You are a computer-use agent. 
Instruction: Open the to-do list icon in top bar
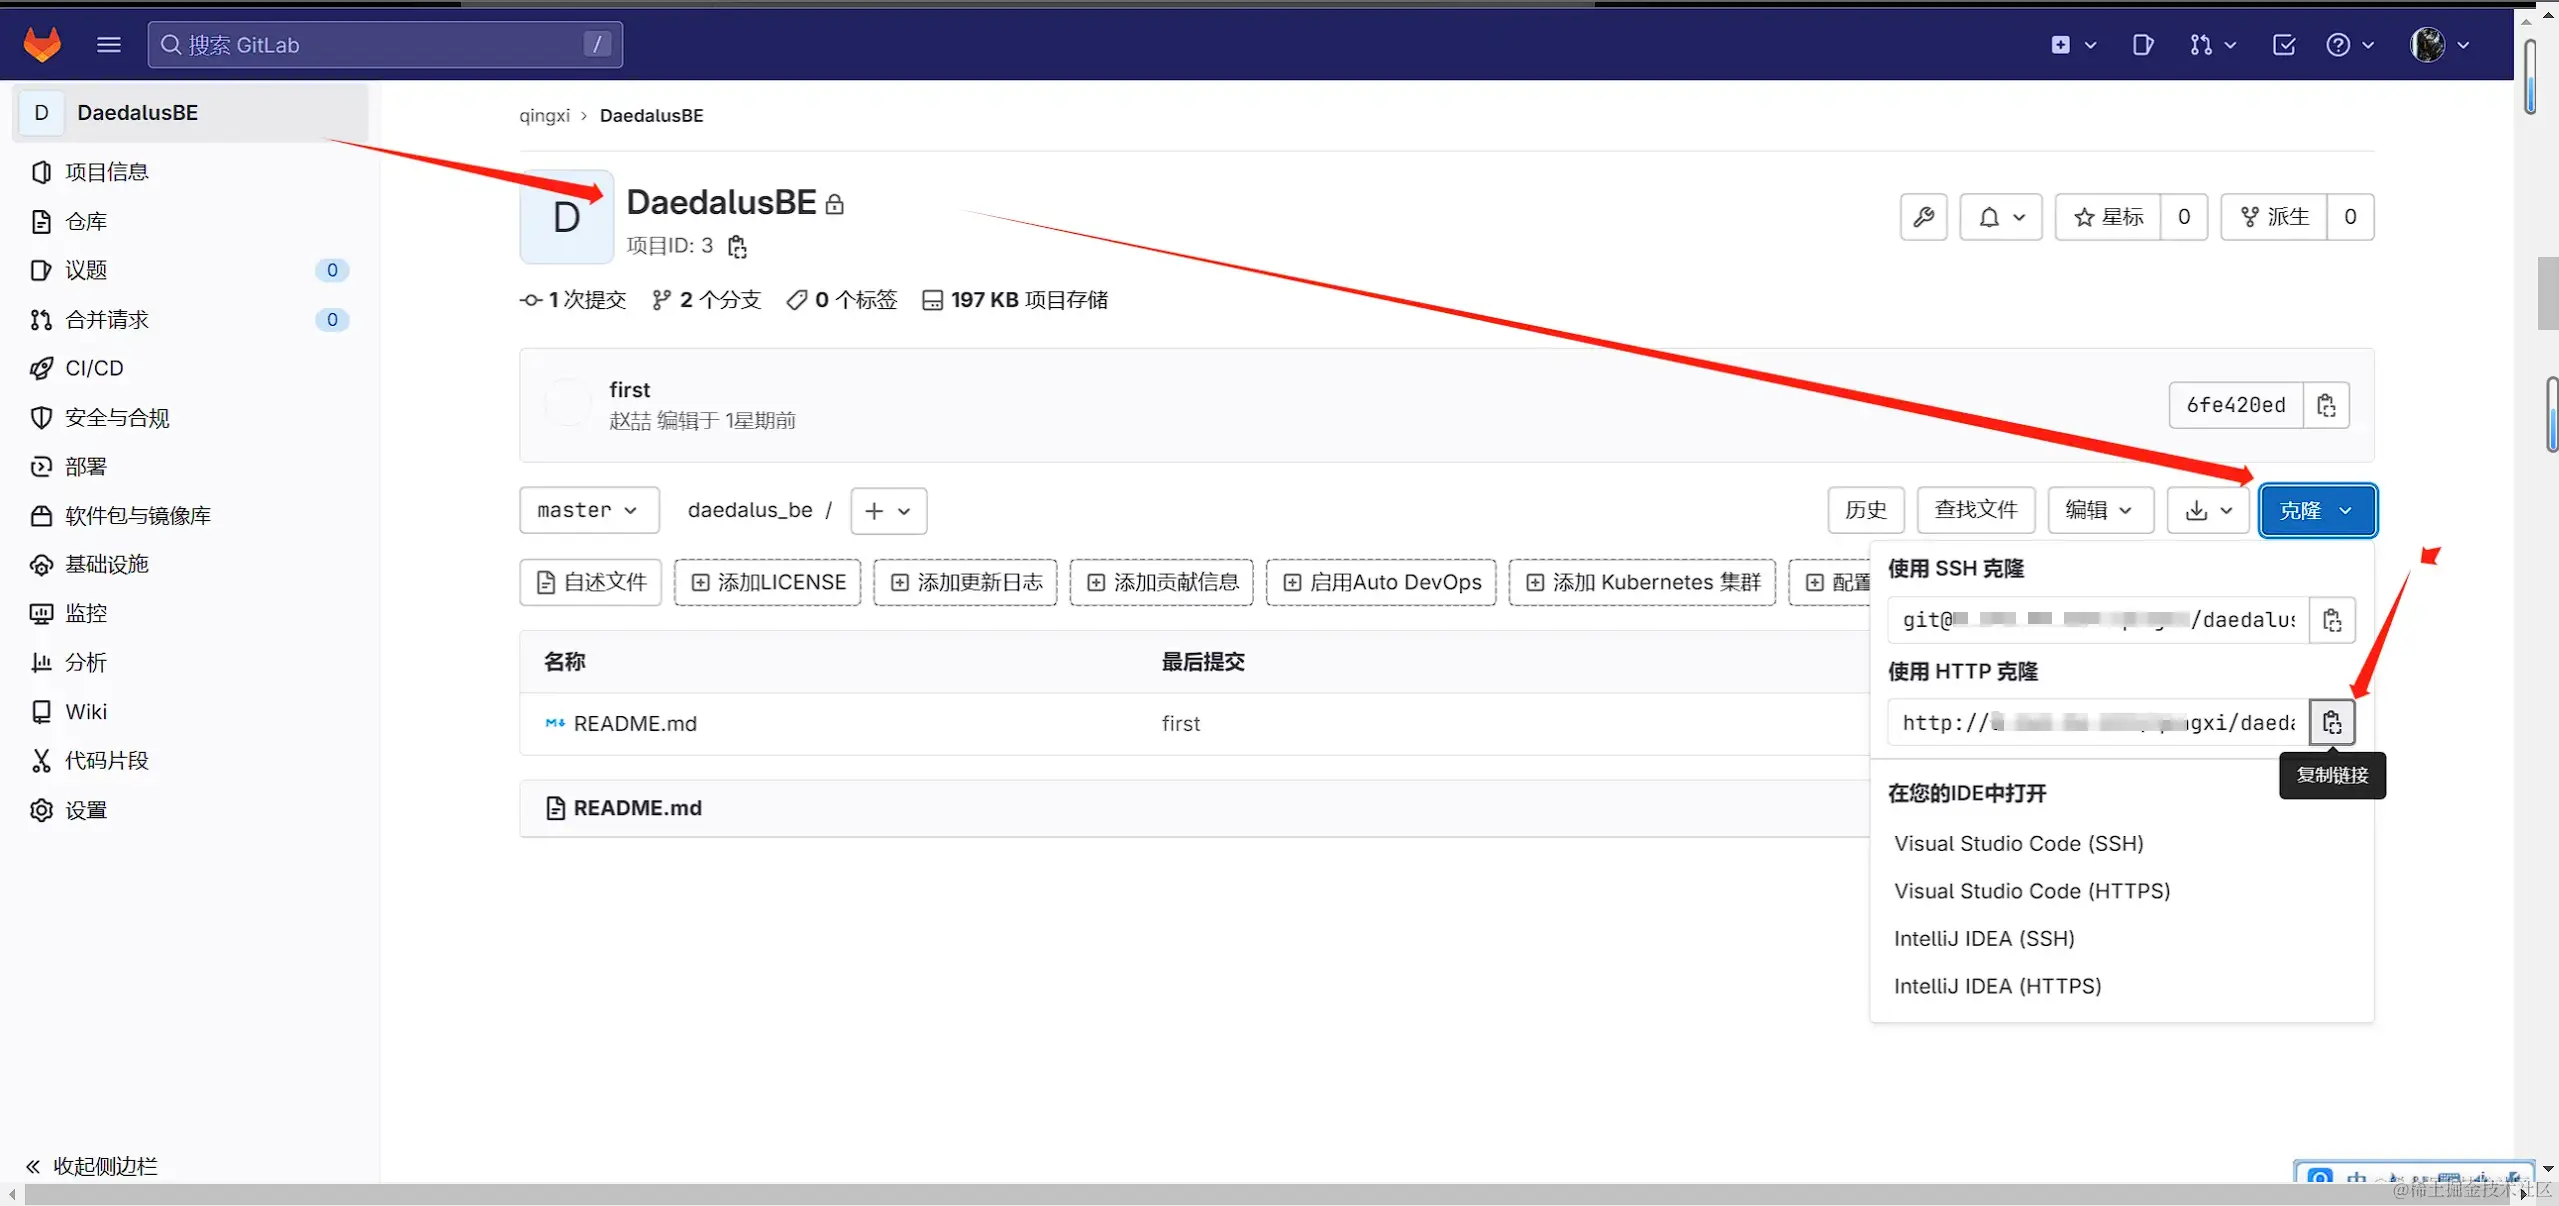[2283, 44]
